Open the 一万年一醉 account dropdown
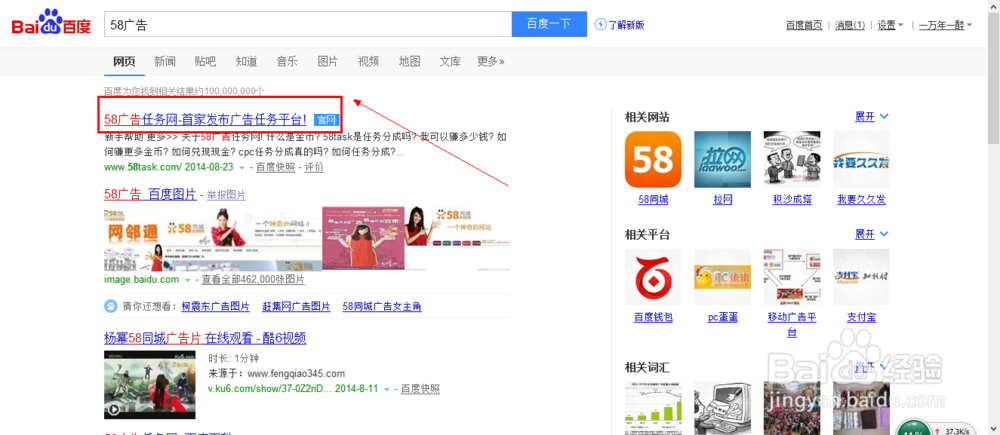Viewport: 1000px width, 435px height. pyautogui.click(x=946, y=25)
